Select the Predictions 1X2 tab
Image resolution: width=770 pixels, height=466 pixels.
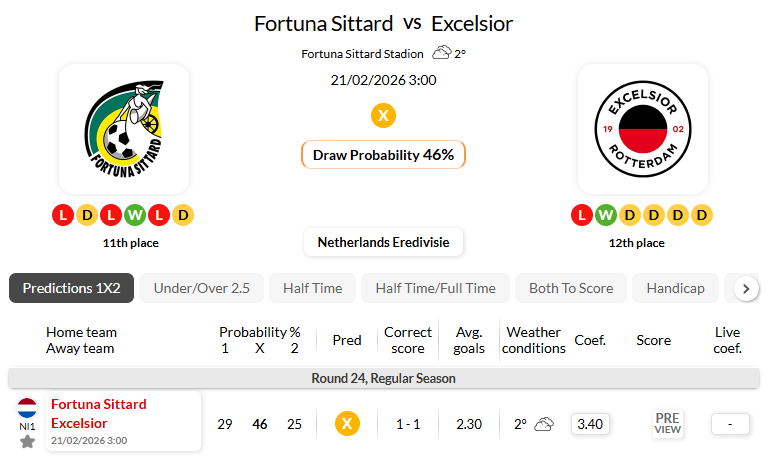tap(71, 288)
